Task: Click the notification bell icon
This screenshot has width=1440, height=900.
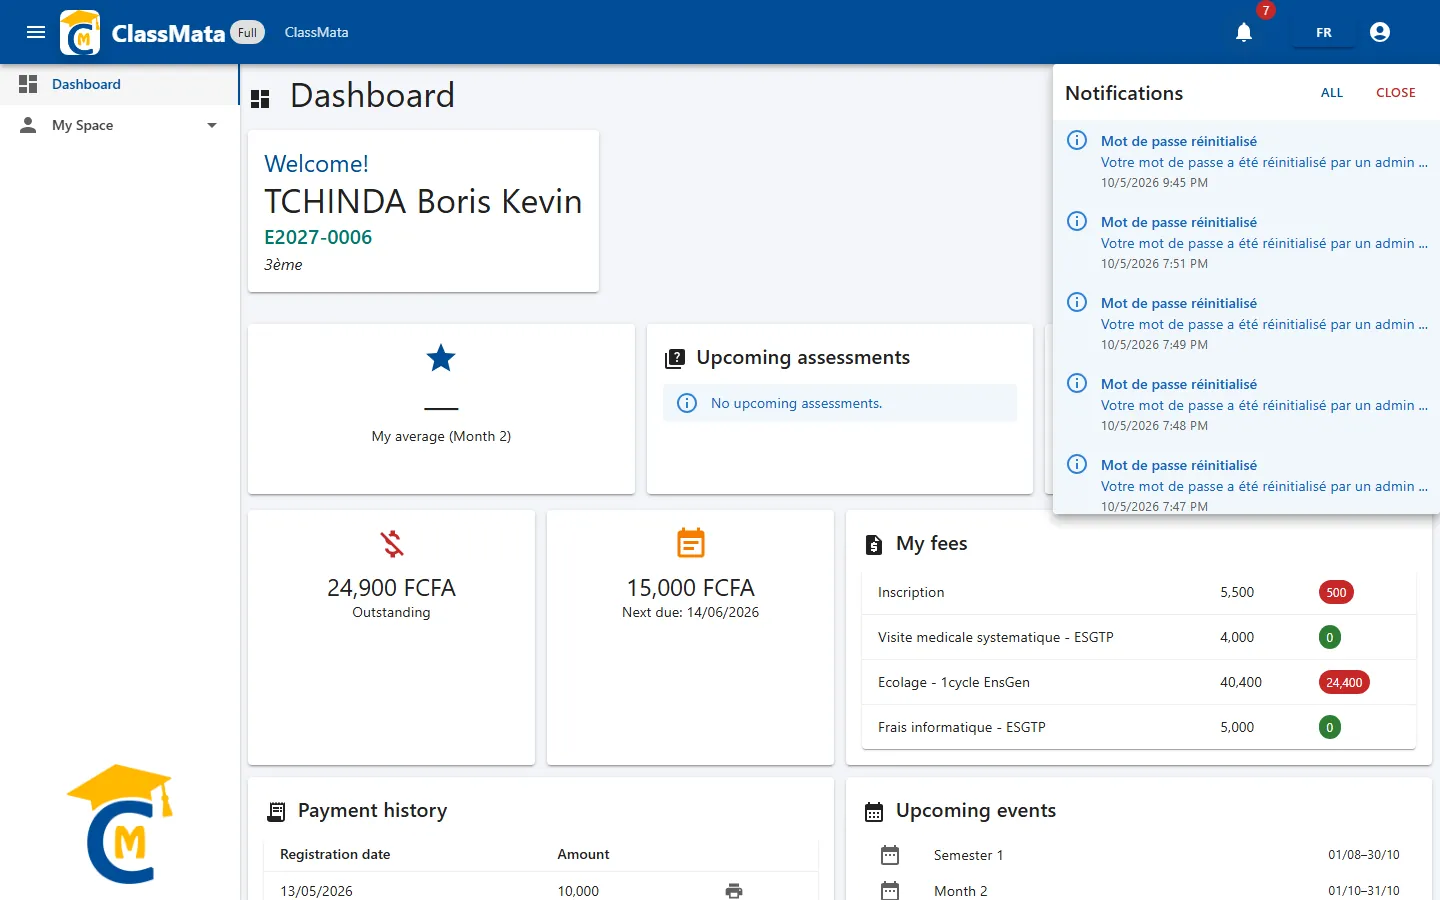Action: [1244, 32]
